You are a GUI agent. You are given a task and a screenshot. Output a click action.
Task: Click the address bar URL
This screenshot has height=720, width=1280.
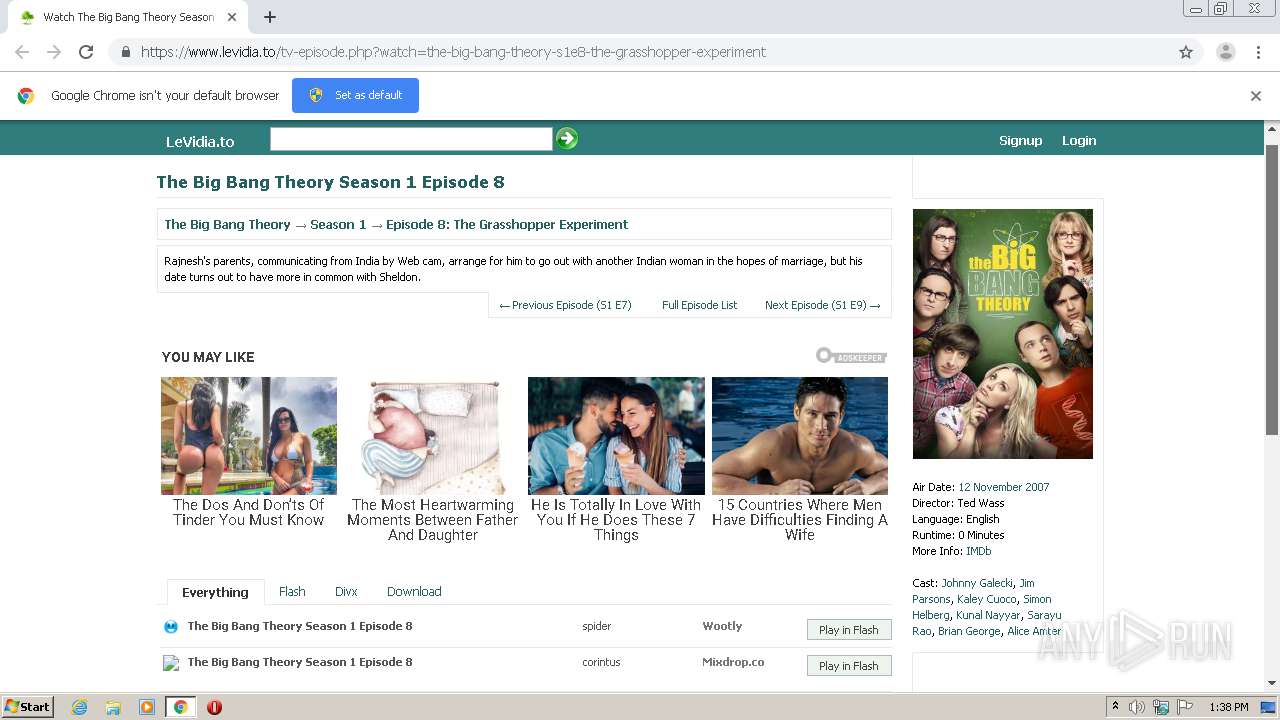point(453,52)
